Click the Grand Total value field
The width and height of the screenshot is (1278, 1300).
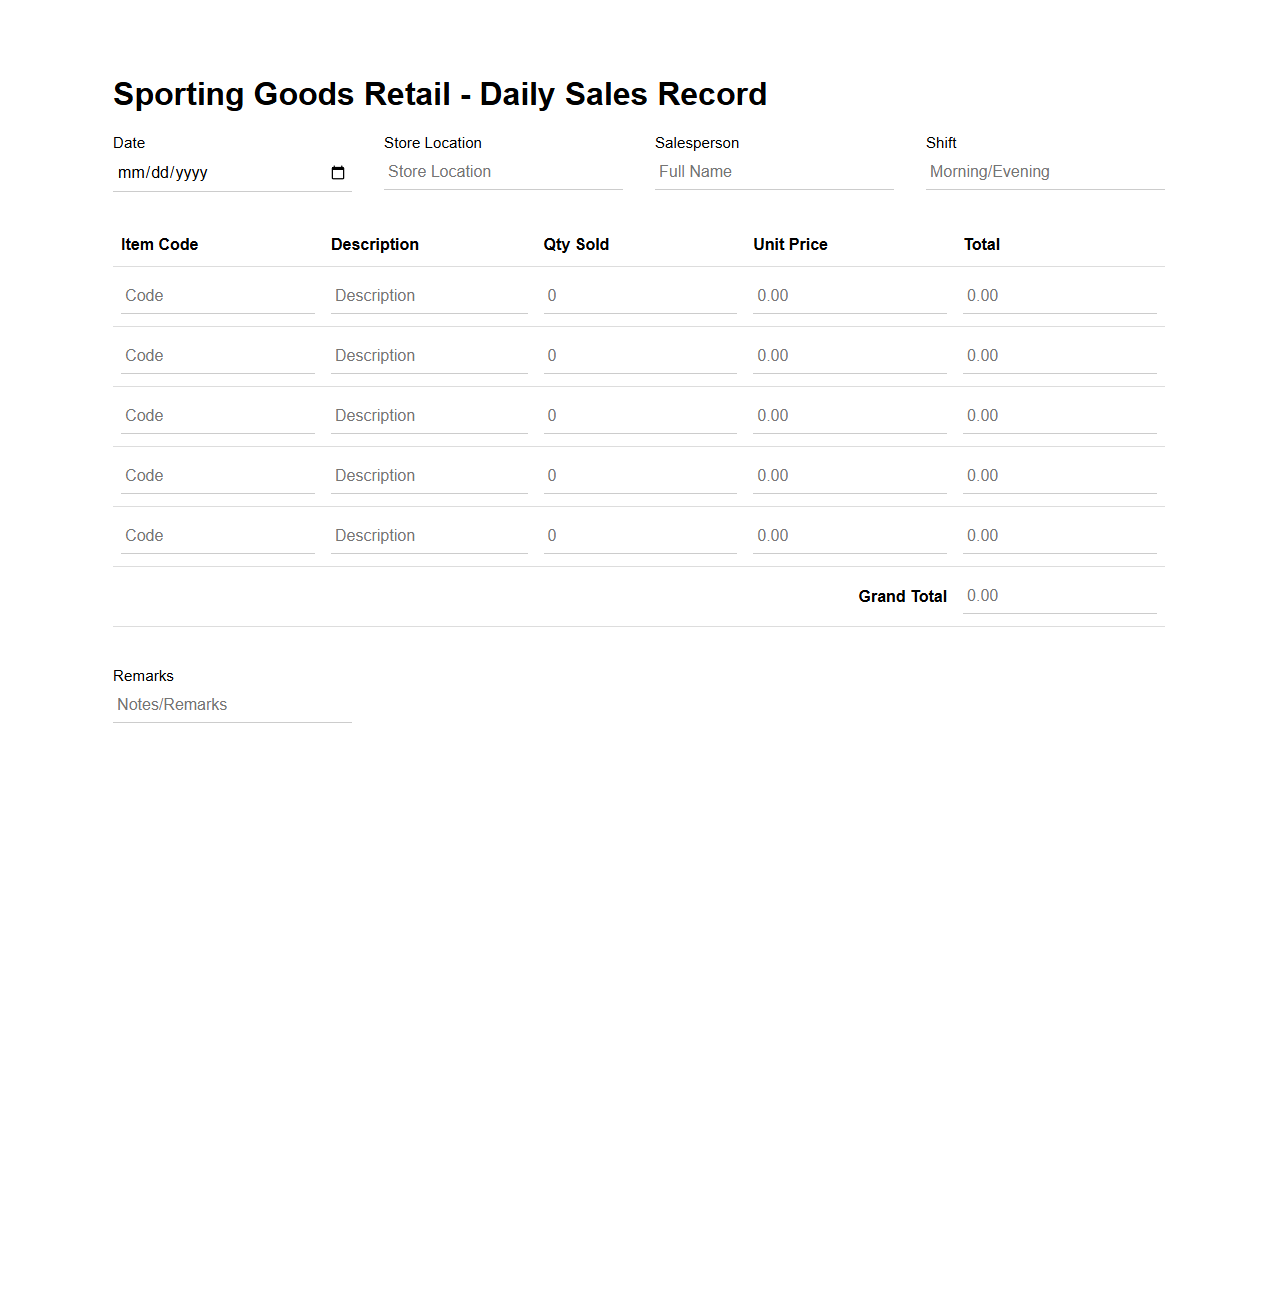tap(1057, 595)
